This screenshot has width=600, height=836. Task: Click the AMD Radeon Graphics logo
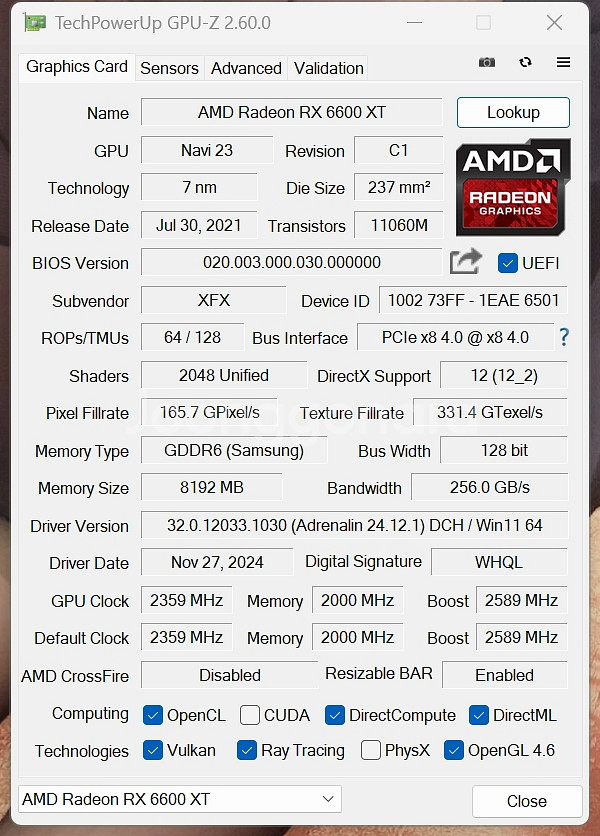pyautogui.click(x=513, y=188)
